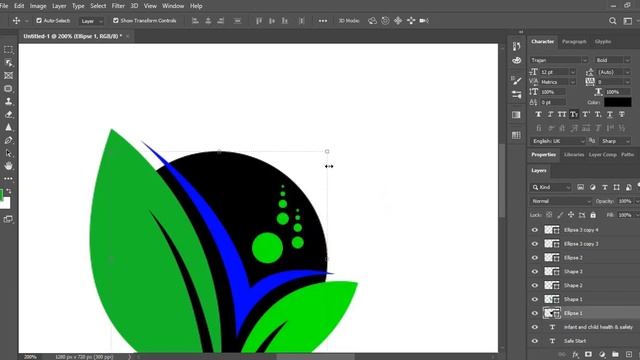Open the workspace switcher icon
640x360 pixels.
(628, 21)
